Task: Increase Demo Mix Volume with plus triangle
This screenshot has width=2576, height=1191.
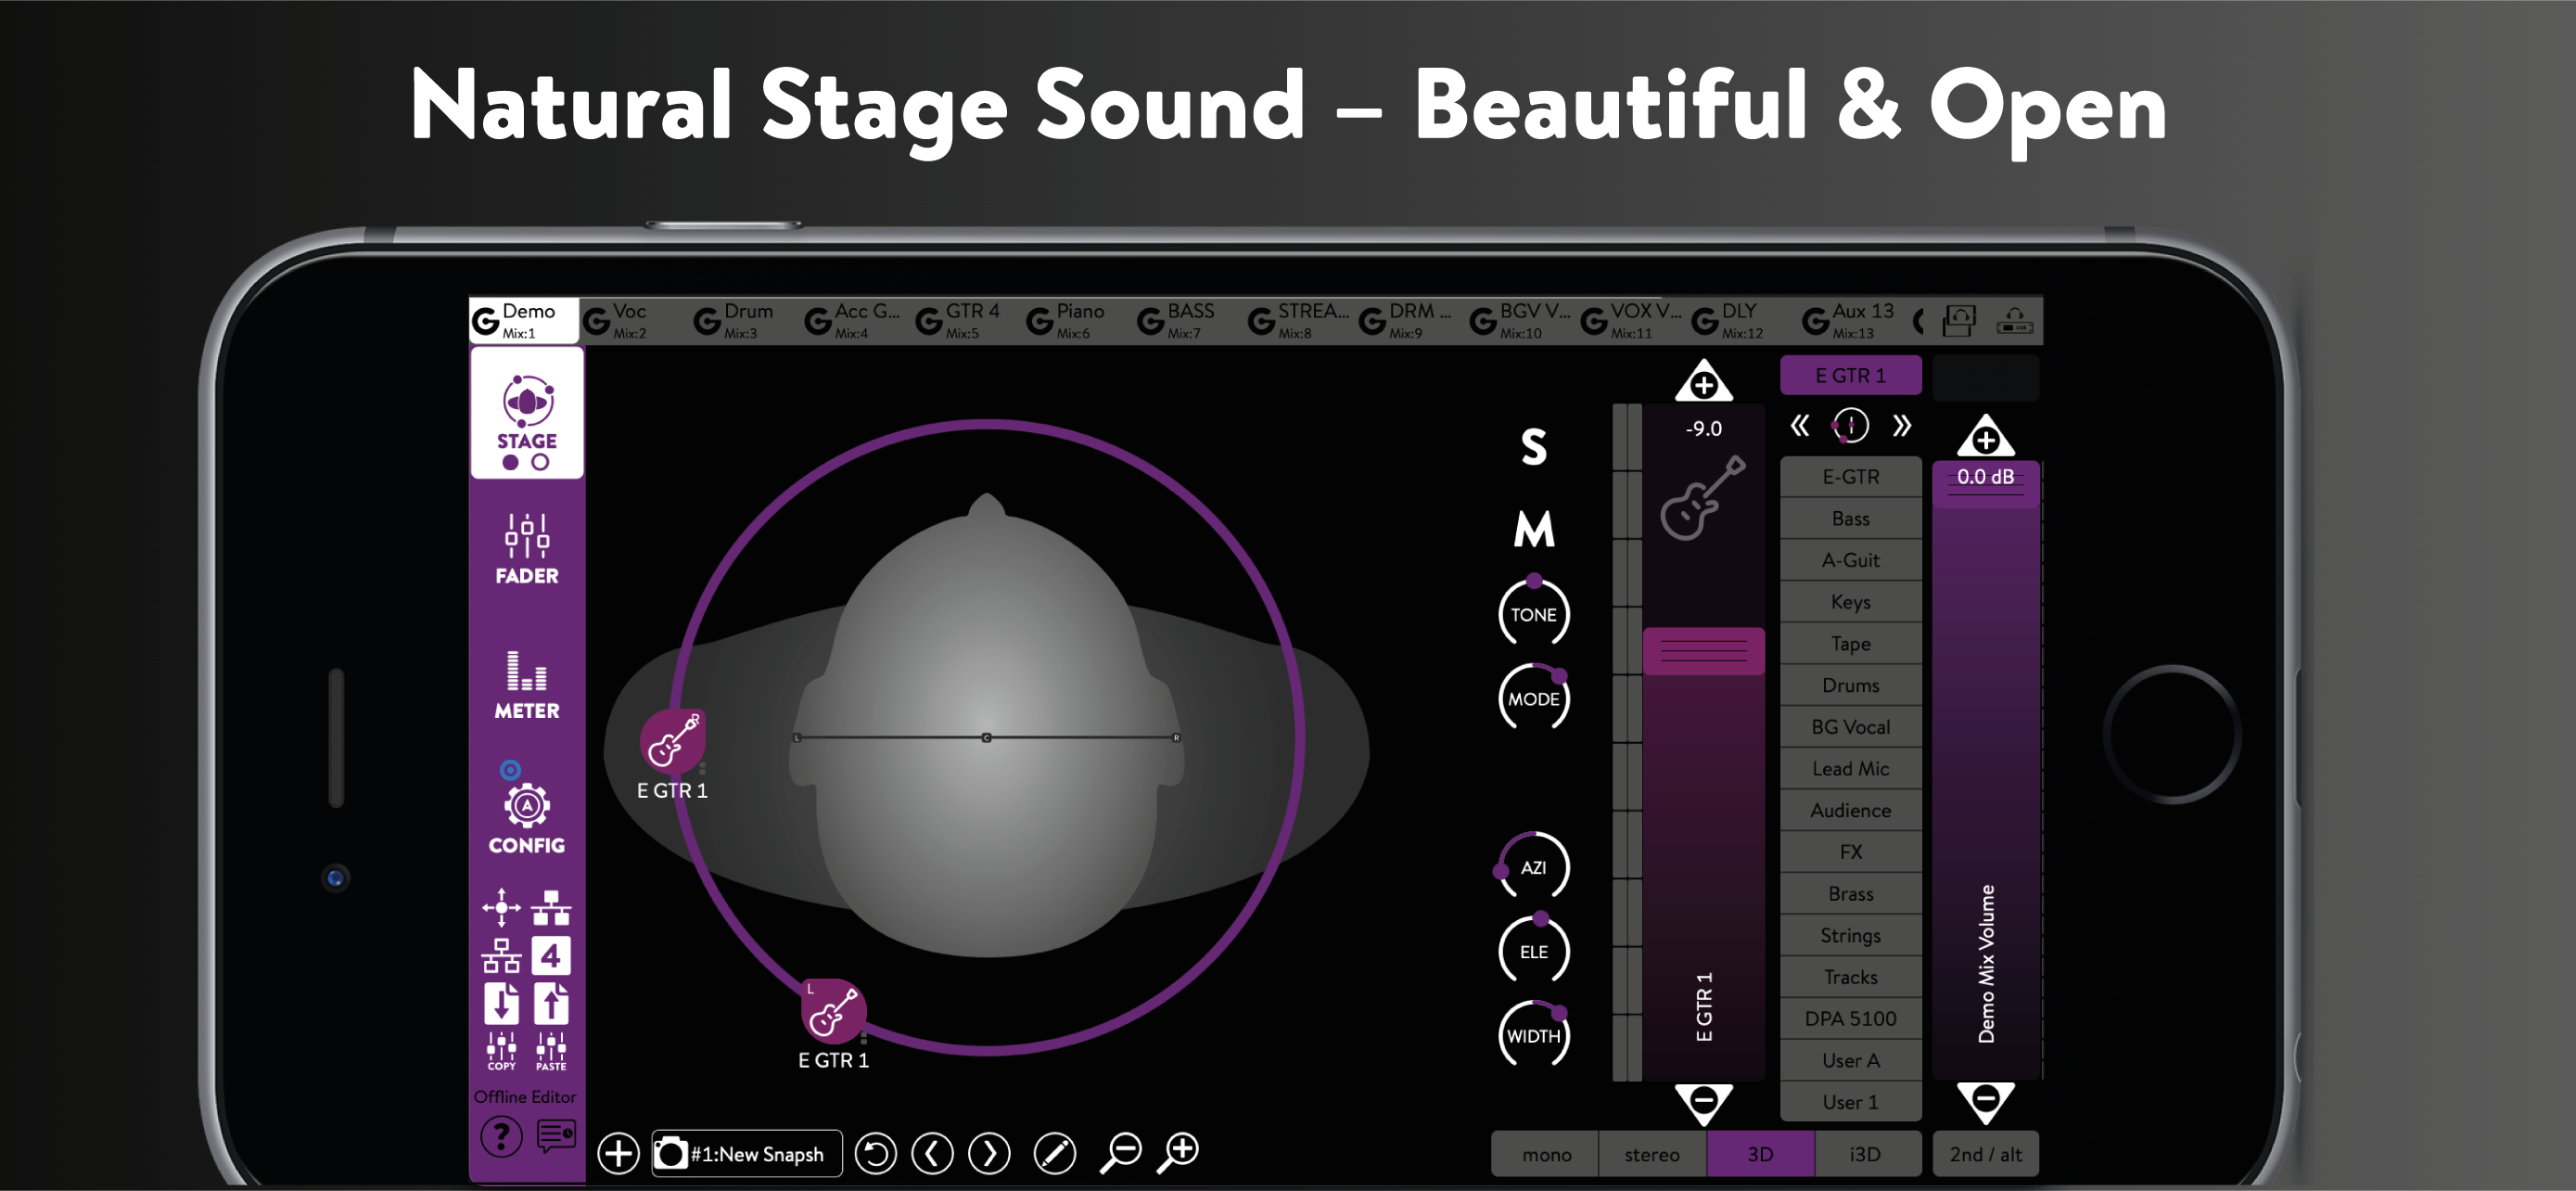Action: (x=1985, y=437)
